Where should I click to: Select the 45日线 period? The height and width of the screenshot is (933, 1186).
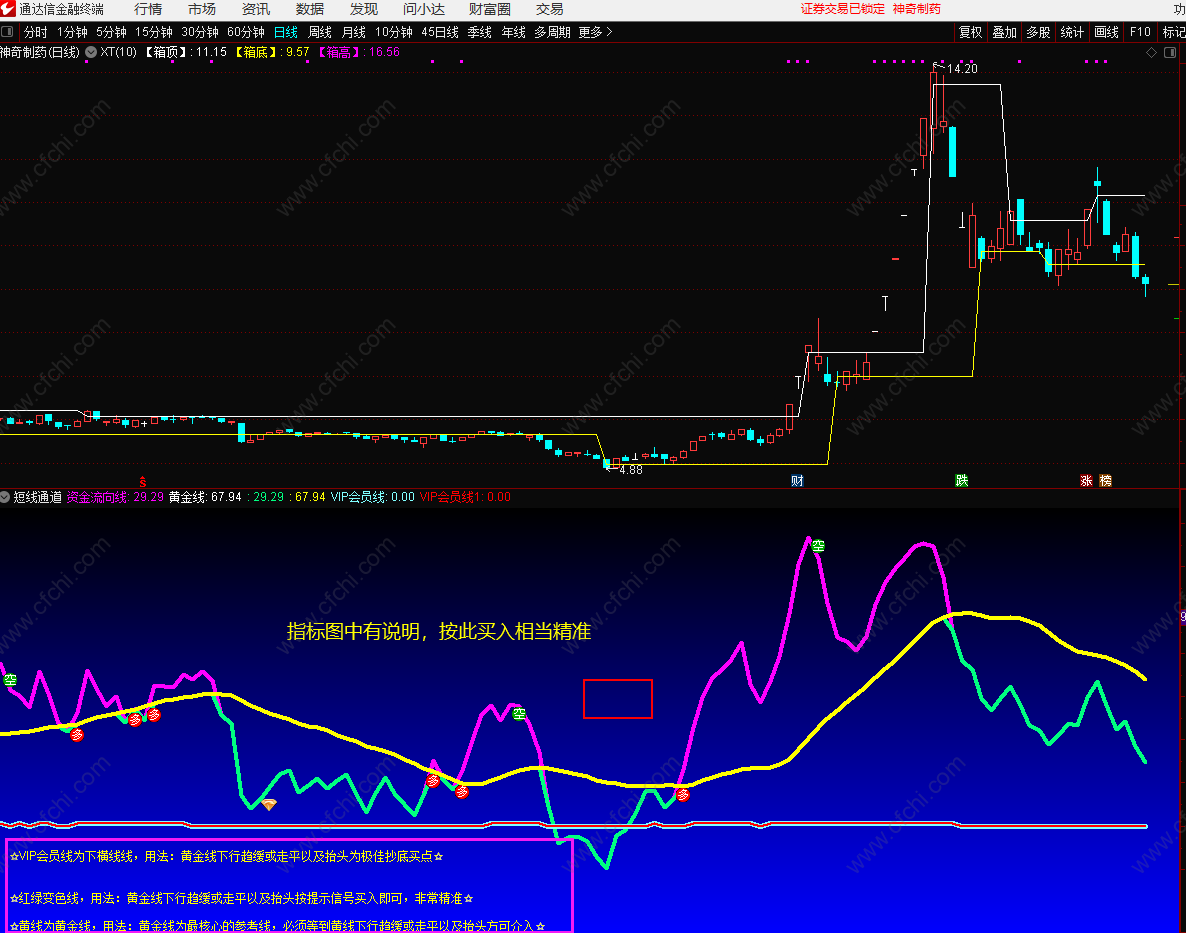(x=440, y=32)
